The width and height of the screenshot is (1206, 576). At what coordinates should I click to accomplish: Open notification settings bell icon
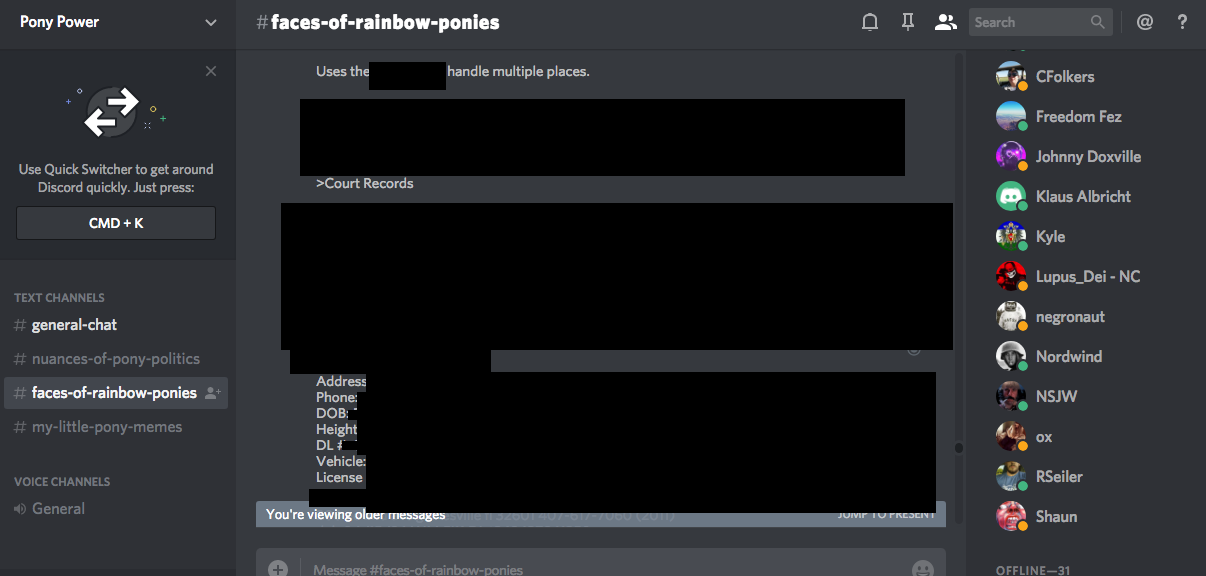pyautogui.click(x=870, y=22)
